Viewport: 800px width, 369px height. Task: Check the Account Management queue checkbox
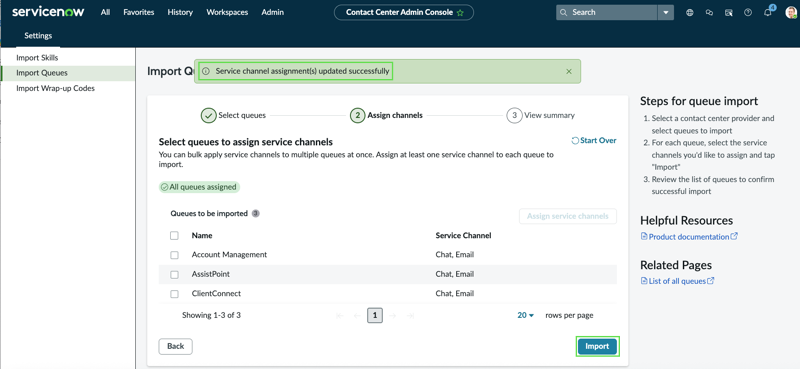174,255
